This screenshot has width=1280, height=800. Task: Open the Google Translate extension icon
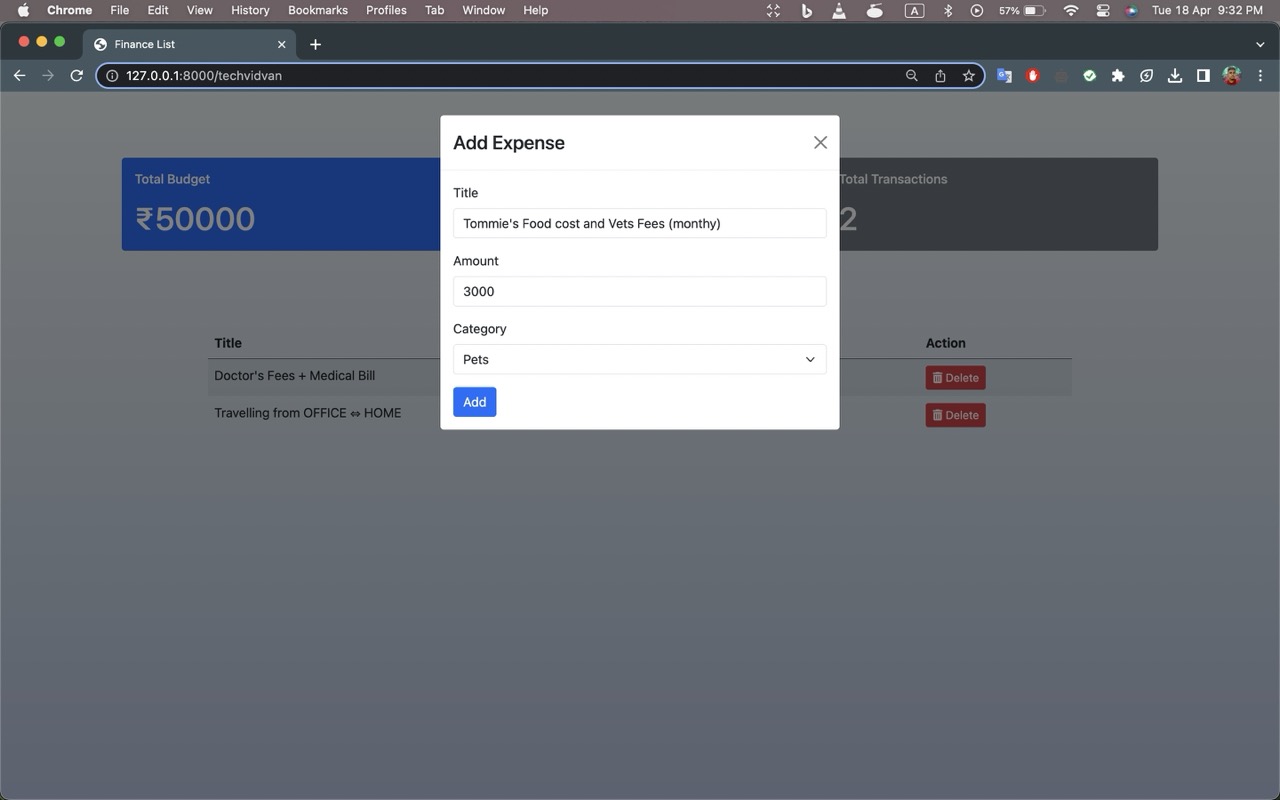pos(1003,75)
